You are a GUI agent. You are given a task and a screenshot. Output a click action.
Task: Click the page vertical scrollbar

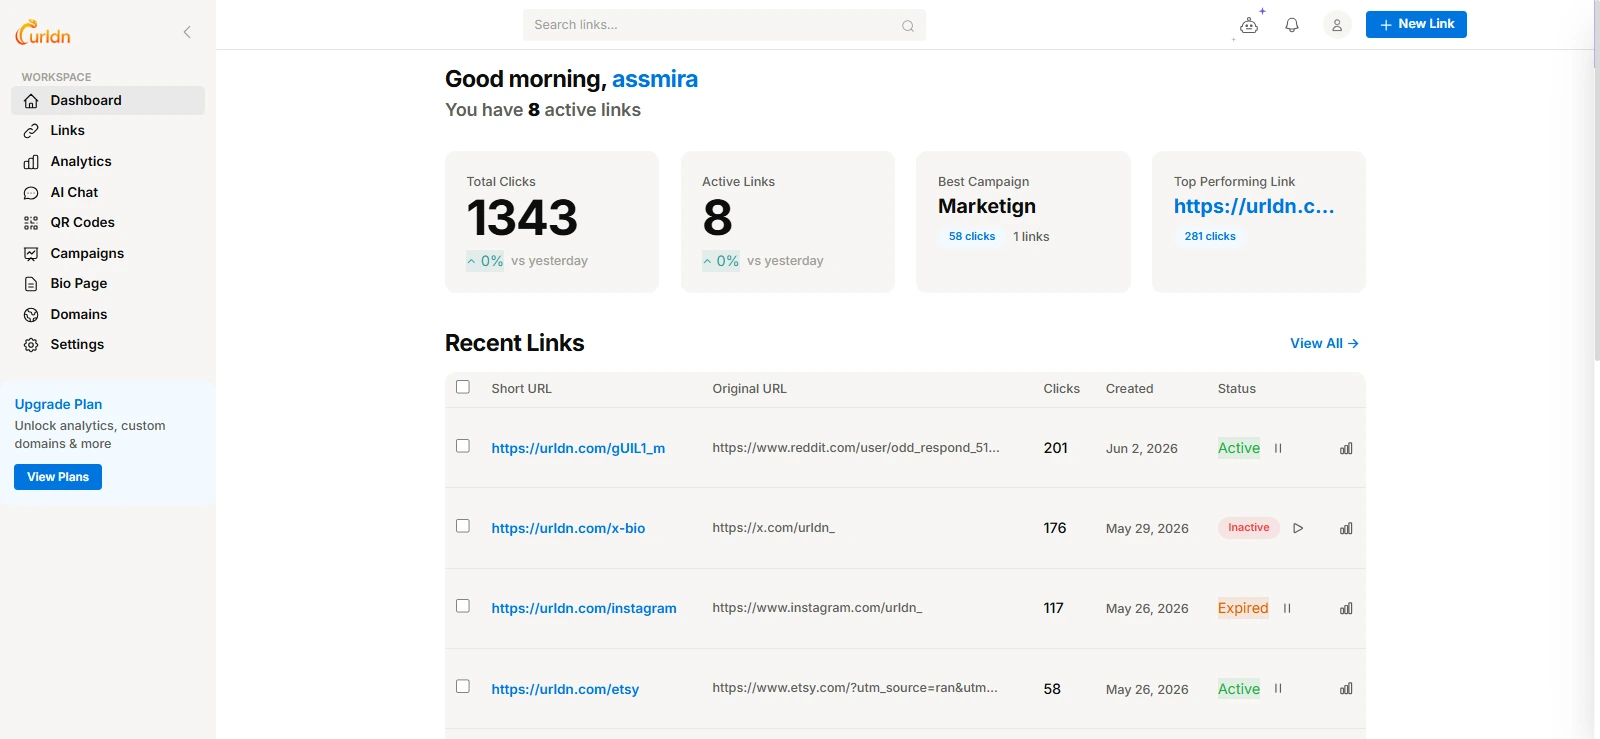[1596, 180]
